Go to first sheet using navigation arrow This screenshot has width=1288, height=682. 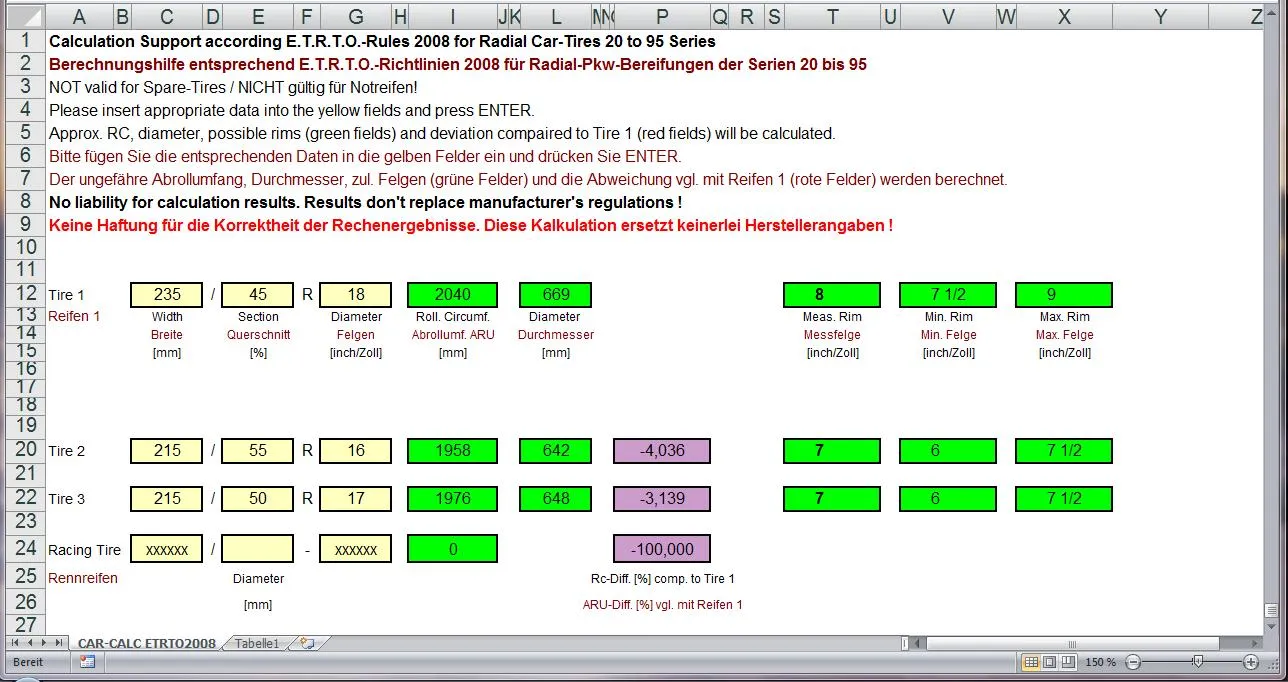[14, 643]
